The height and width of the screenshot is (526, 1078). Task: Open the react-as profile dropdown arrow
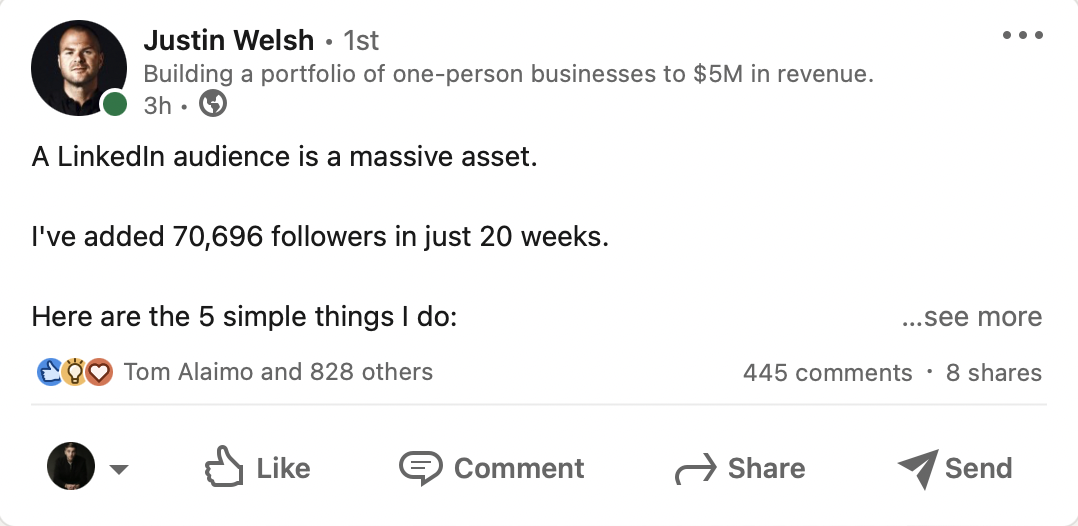(118, 469)
